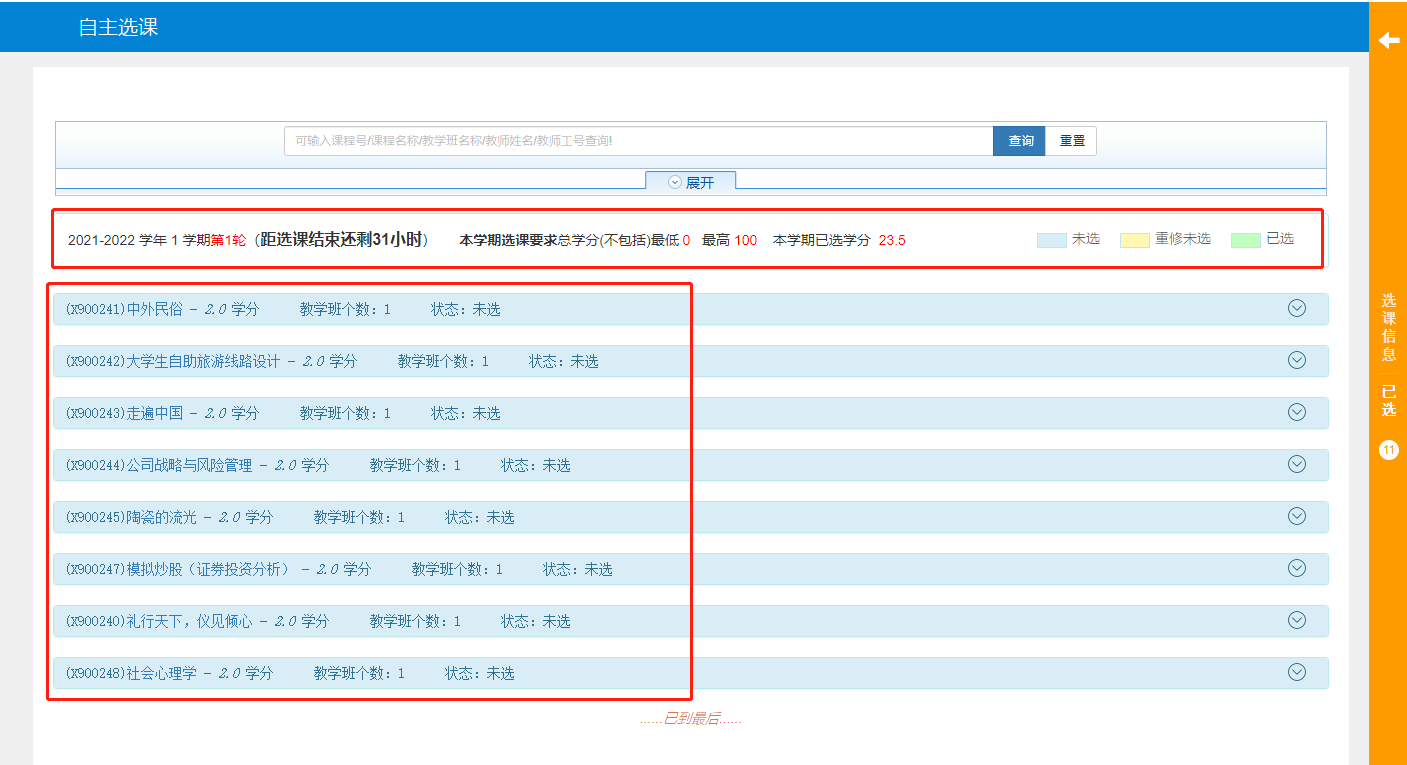
Task: Click the 重修未选 yellow legend swatch
Action: (x=1134, y=240)
